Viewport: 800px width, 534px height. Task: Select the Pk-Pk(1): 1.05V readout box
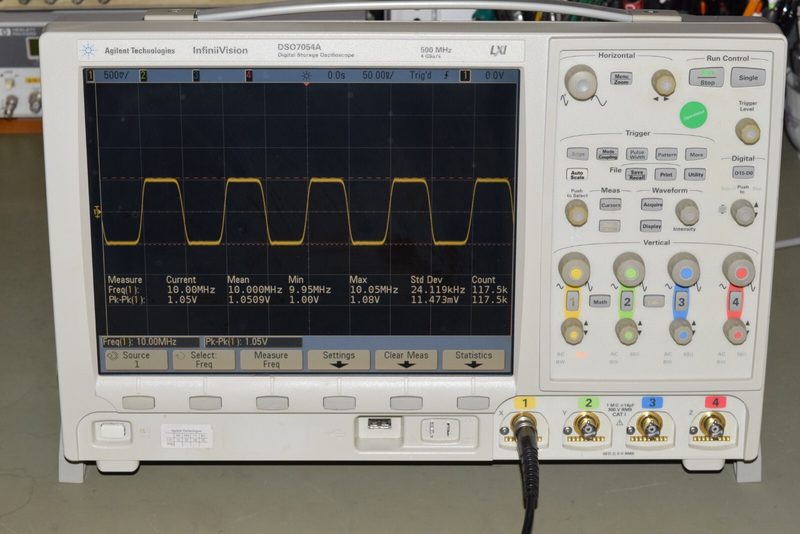[x=253, y=342]
